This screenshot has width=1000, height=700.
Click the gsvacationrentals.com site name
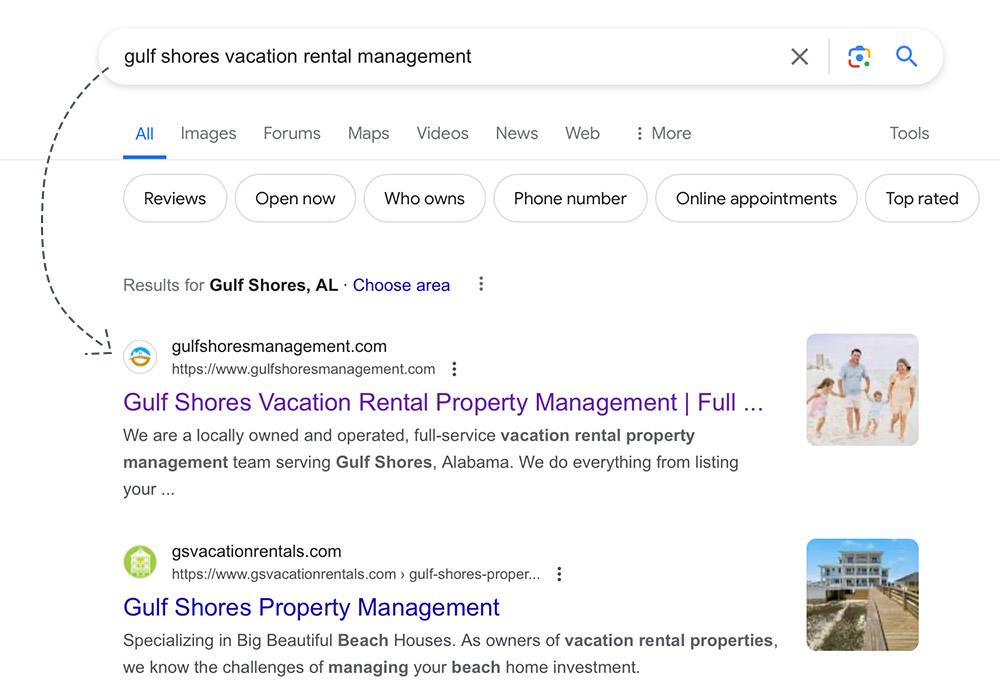point(256,551)
